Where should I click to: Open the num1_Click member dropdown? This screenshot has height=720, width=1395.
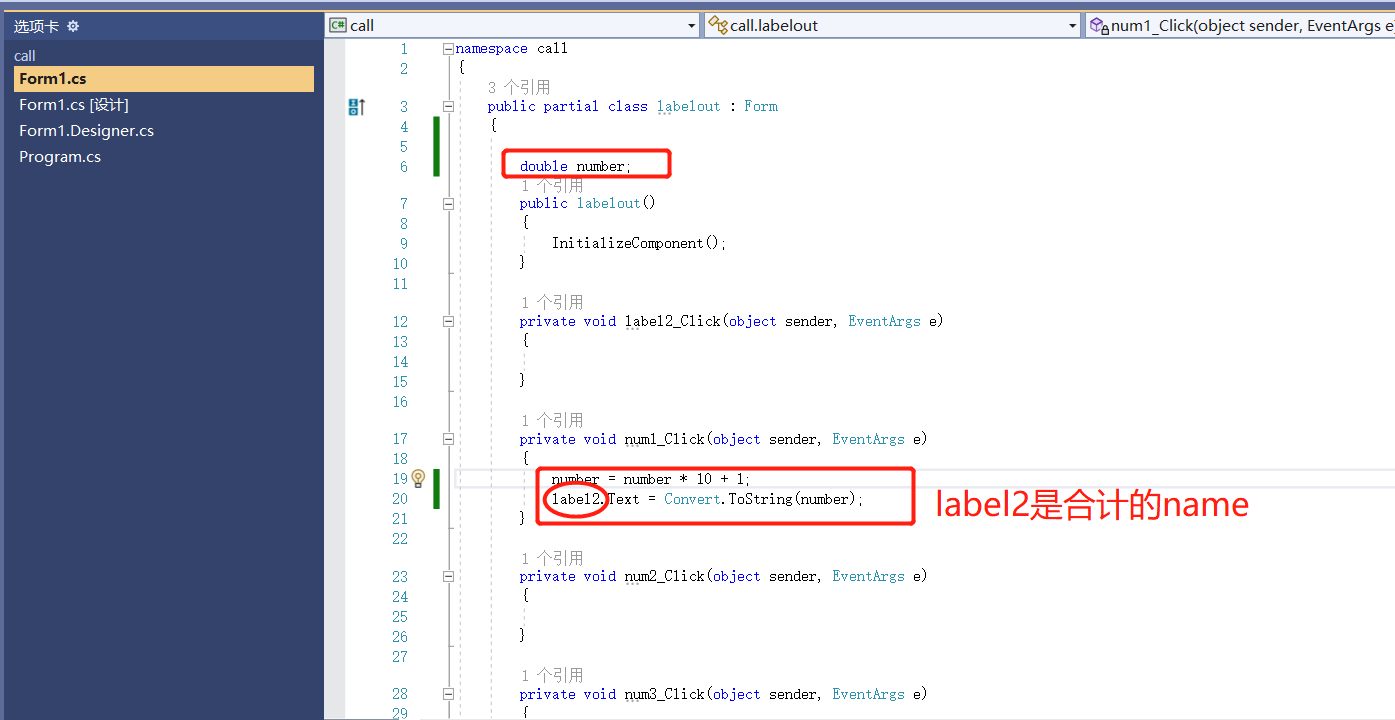click(1240, 26)
